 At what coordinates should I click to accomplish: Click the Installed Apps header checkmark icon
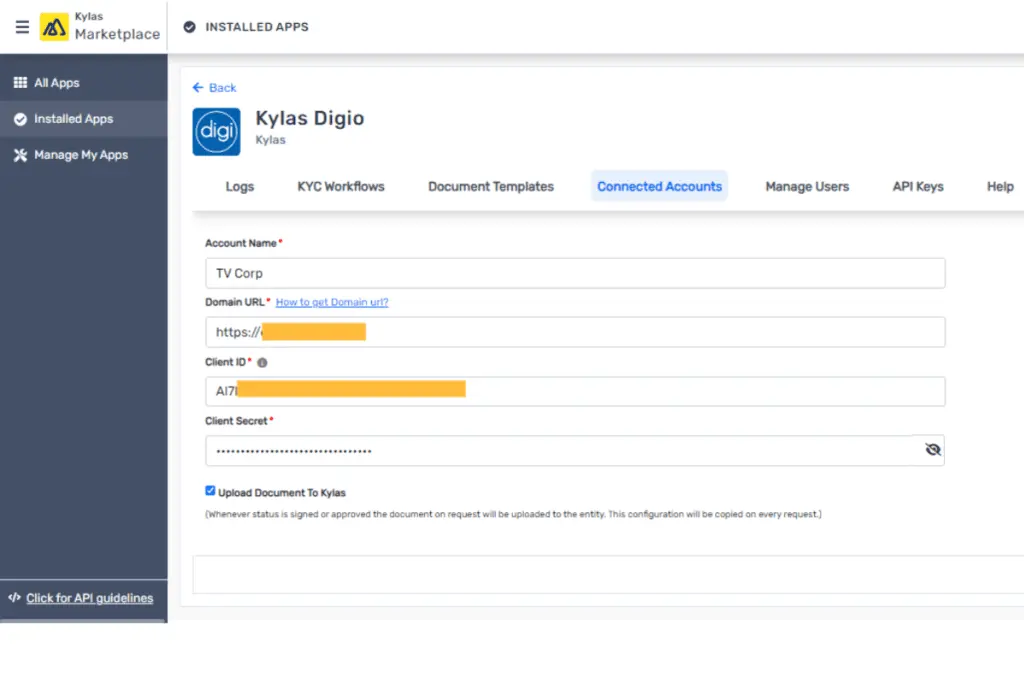click(189, 27)
